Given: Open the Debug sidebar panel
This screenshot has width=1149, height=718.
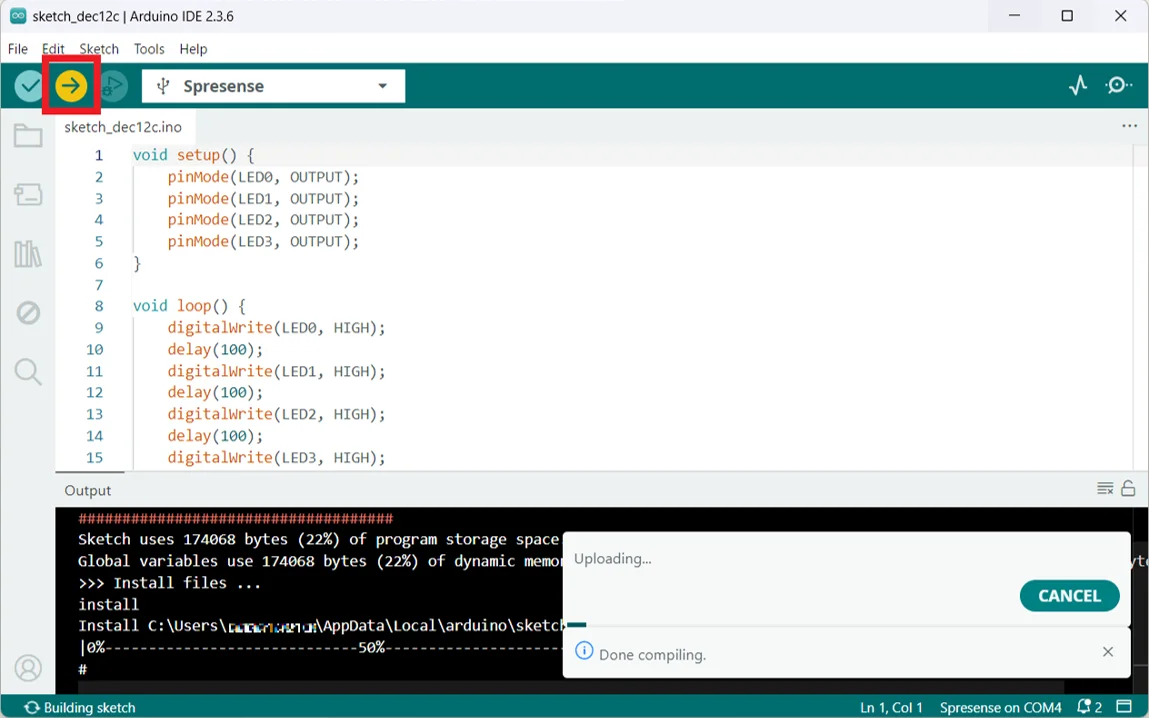Looking at the screenshot, I should [28, 313].
